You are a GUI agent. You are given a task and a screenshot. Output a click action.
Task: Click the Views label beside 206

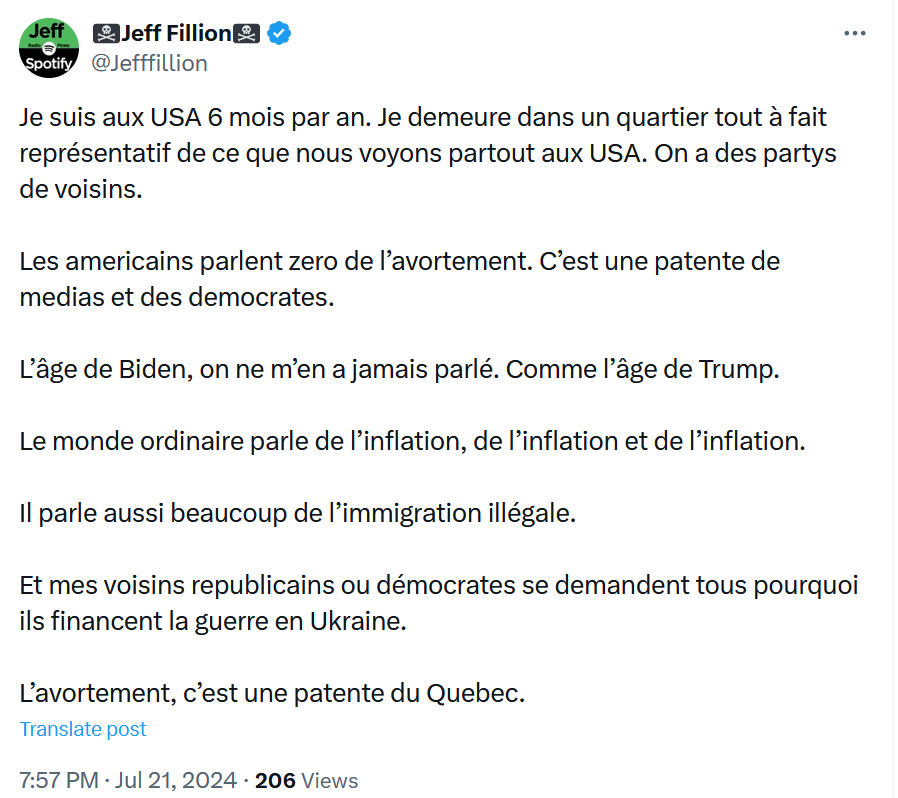pyautogui.click(x=329, y=780)
